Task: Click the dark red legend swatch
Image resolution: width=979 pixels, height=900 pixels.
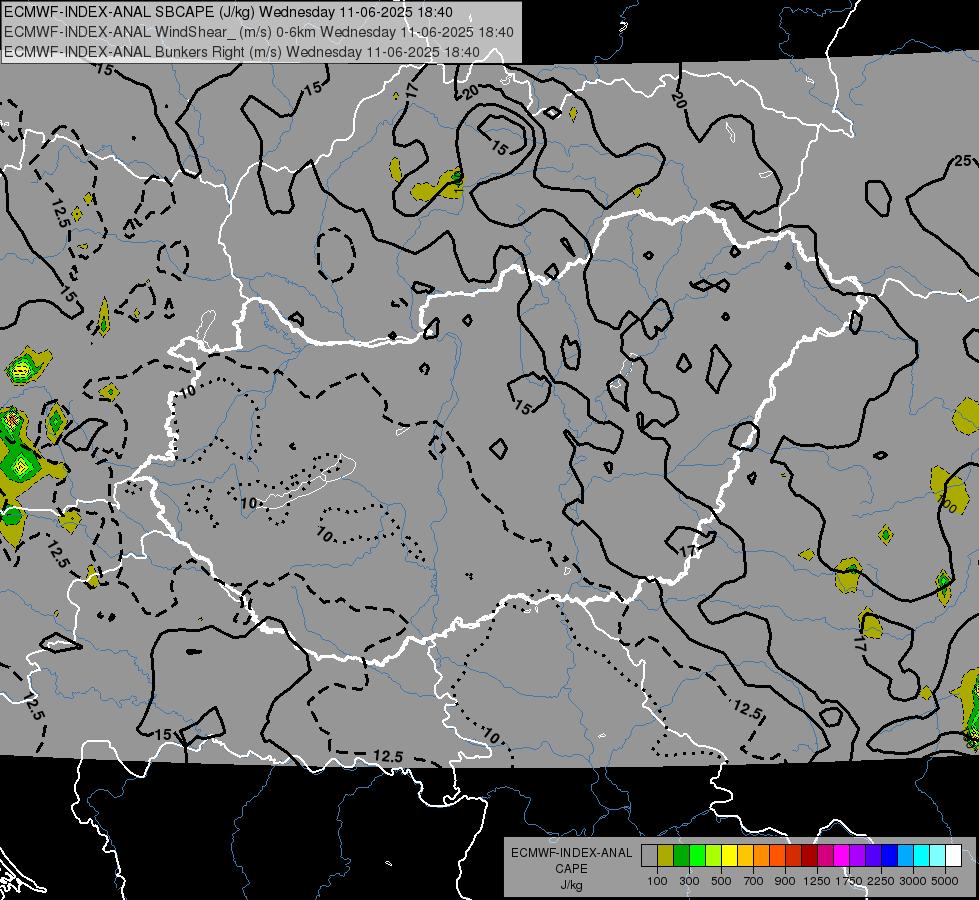Action: coord(810,856)
